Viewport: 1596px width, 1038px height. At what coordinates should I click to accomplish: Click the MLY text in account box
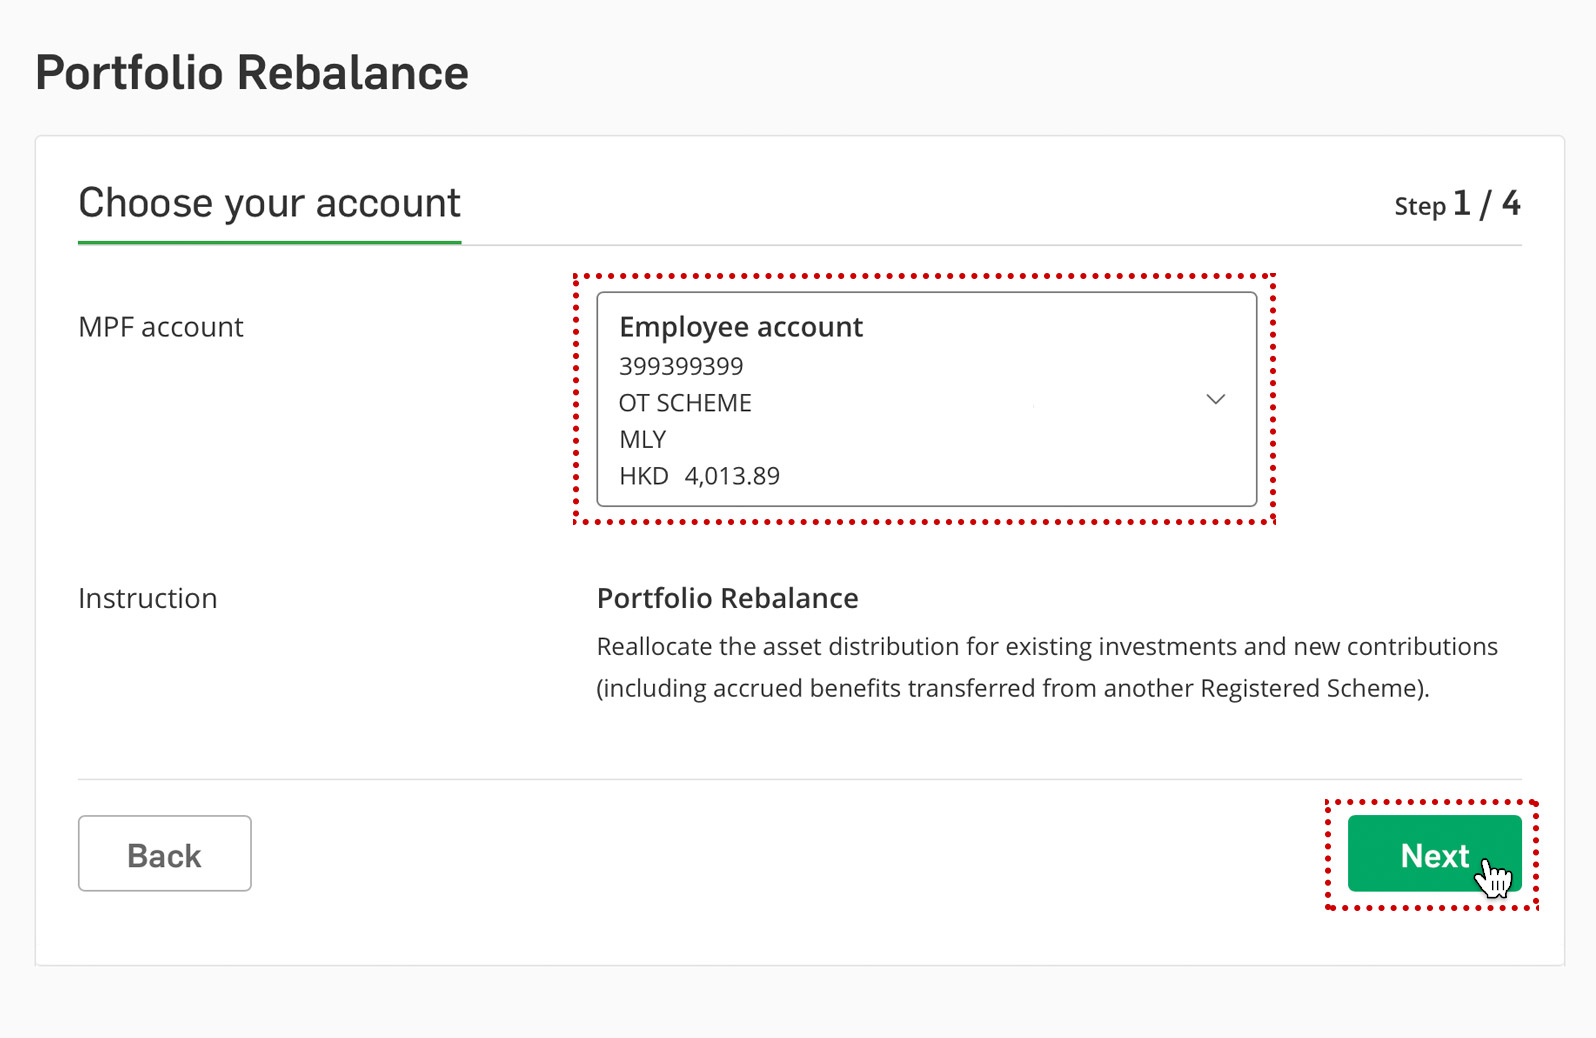click(642, 440)
